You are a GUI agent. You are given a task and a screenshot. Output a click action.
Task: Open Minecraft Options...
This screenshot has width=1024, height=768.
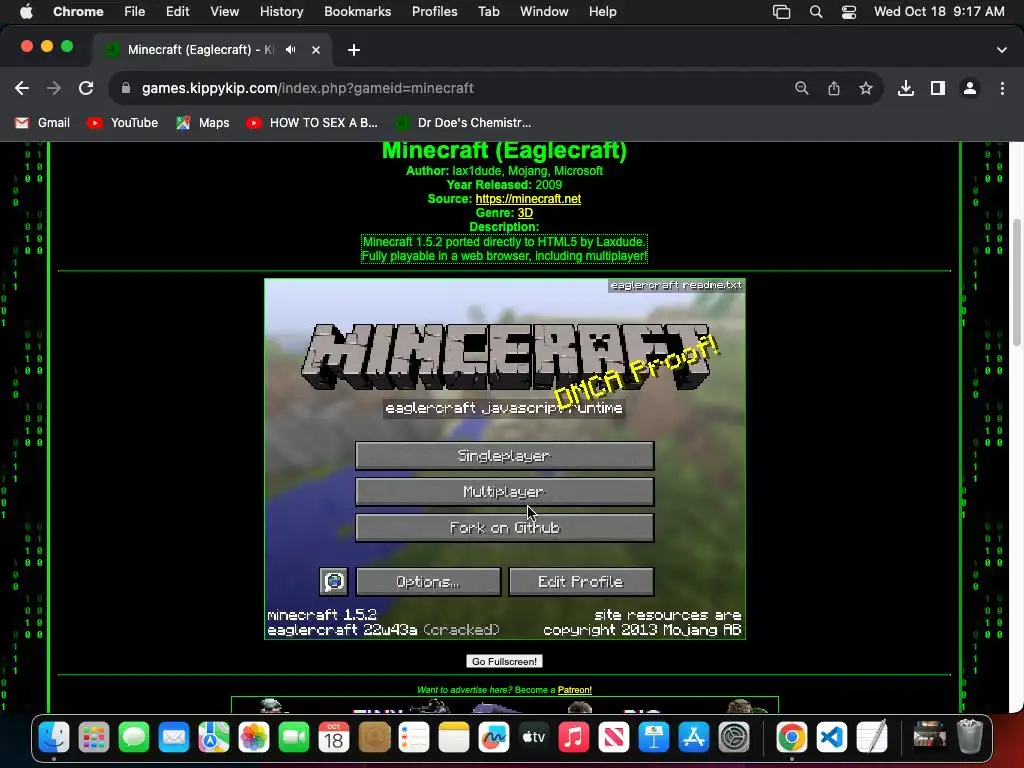point(428,581)
